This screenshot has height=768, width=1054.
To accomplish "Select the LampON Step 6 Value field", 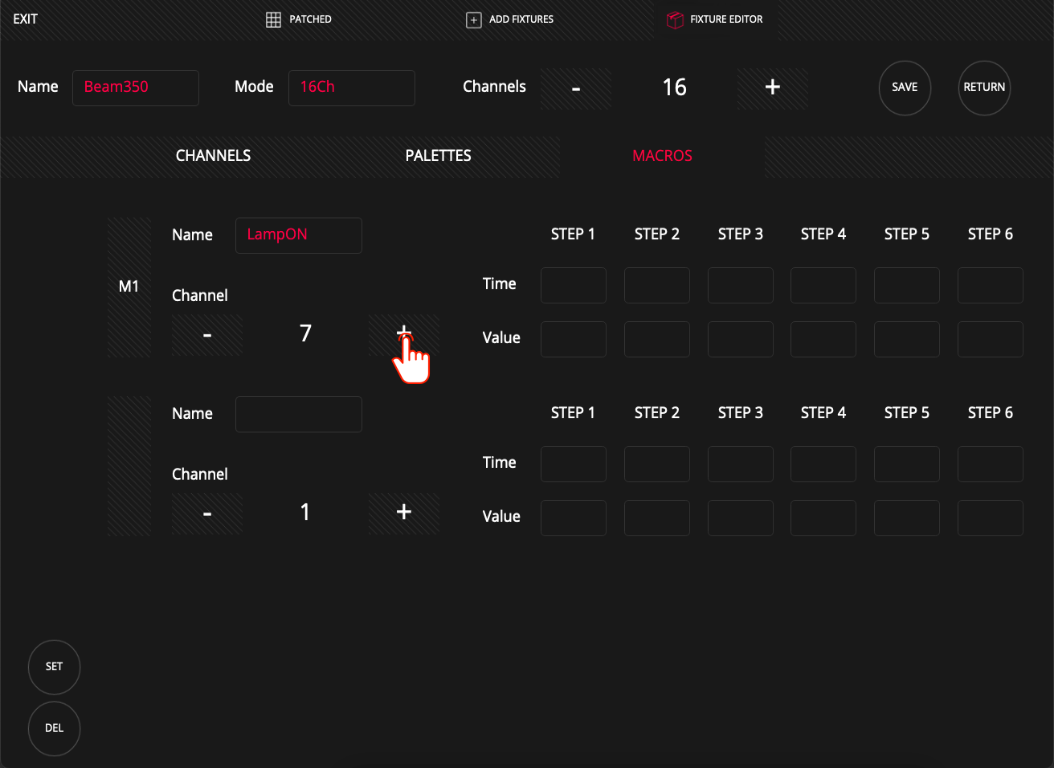I will [990, 339].
